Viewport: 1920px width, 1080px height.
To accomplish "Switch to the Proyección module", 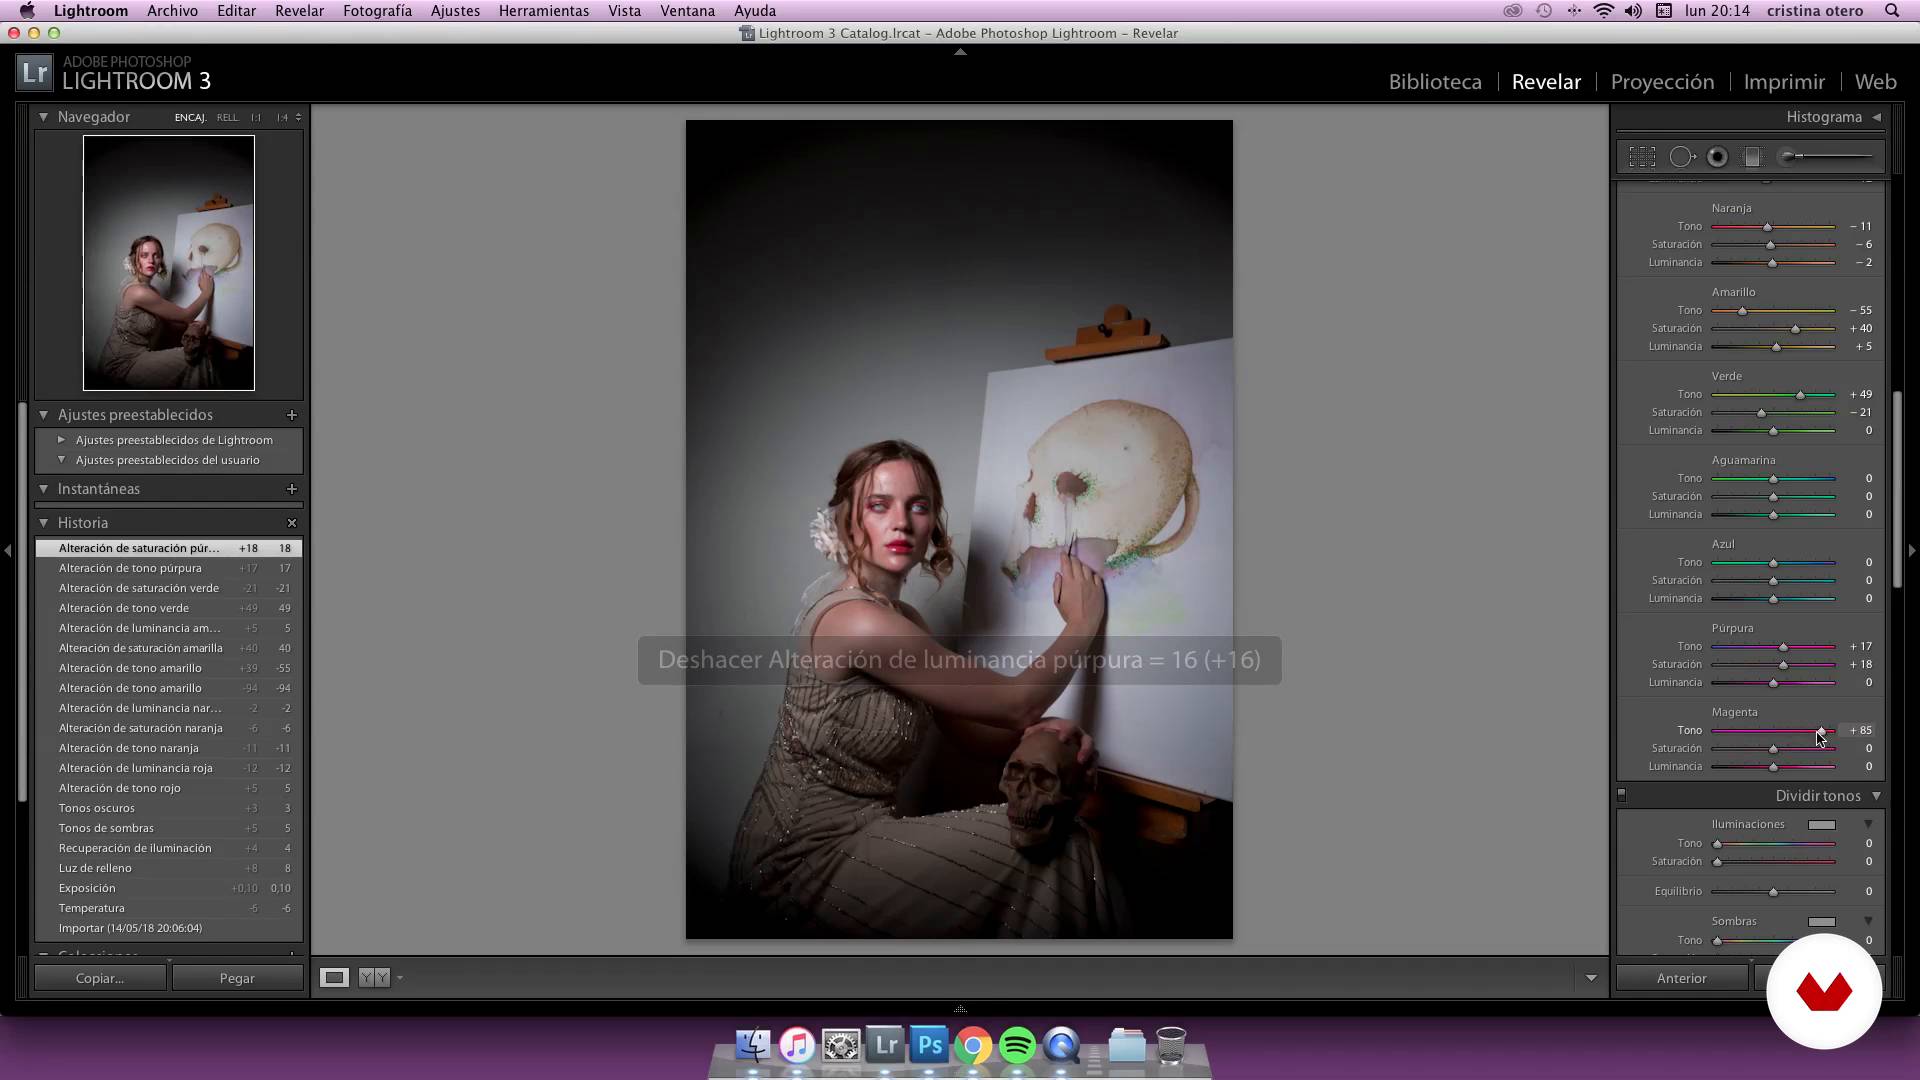I will pyautogui.click(x=1662, y=82).
